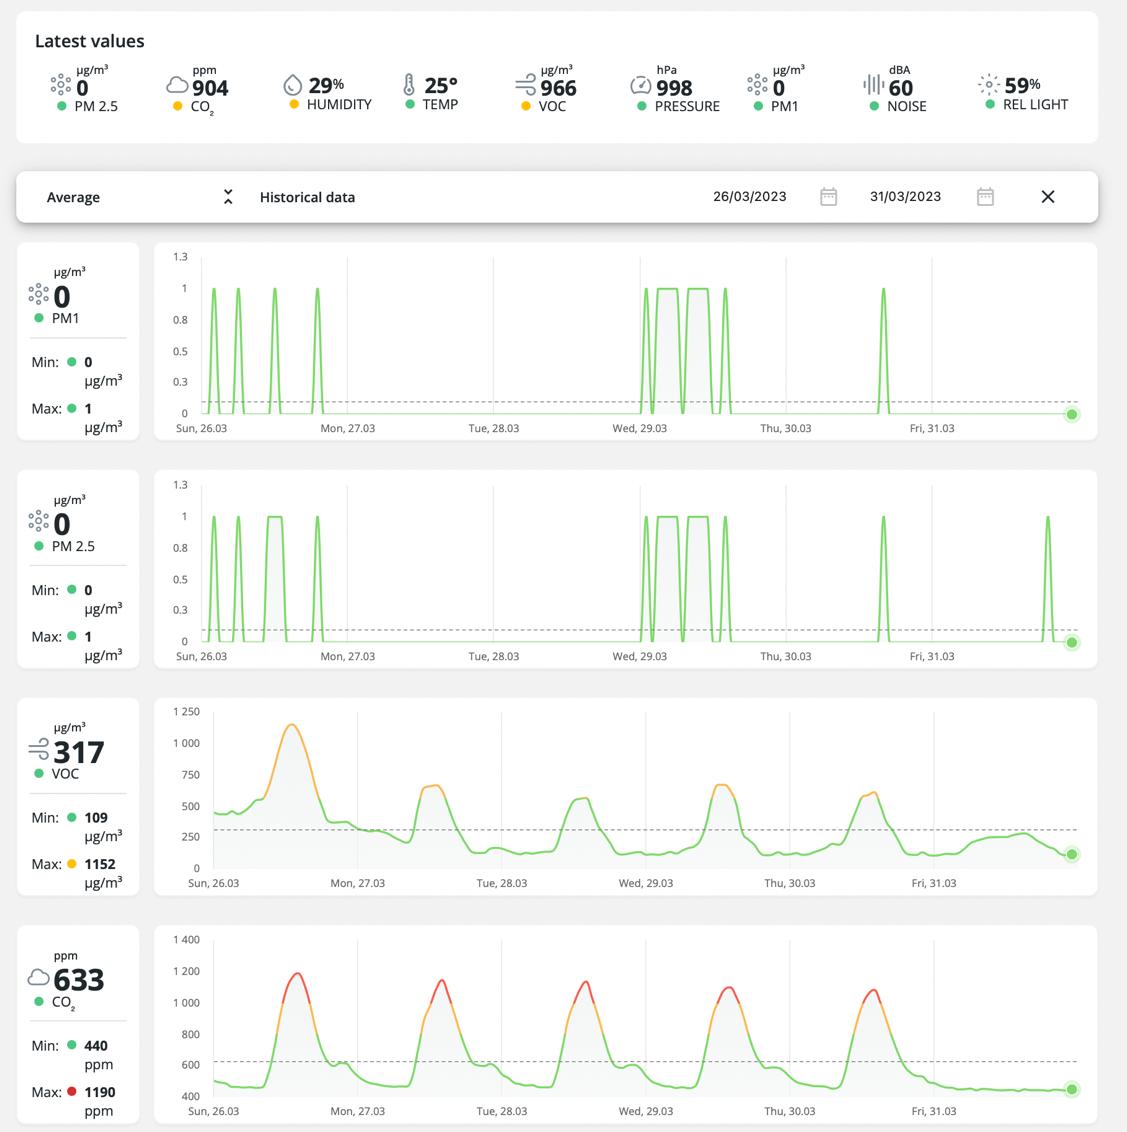Close the historical data filter bar
This screenshot has height=1132, width=1127.
coord(1048,196)
